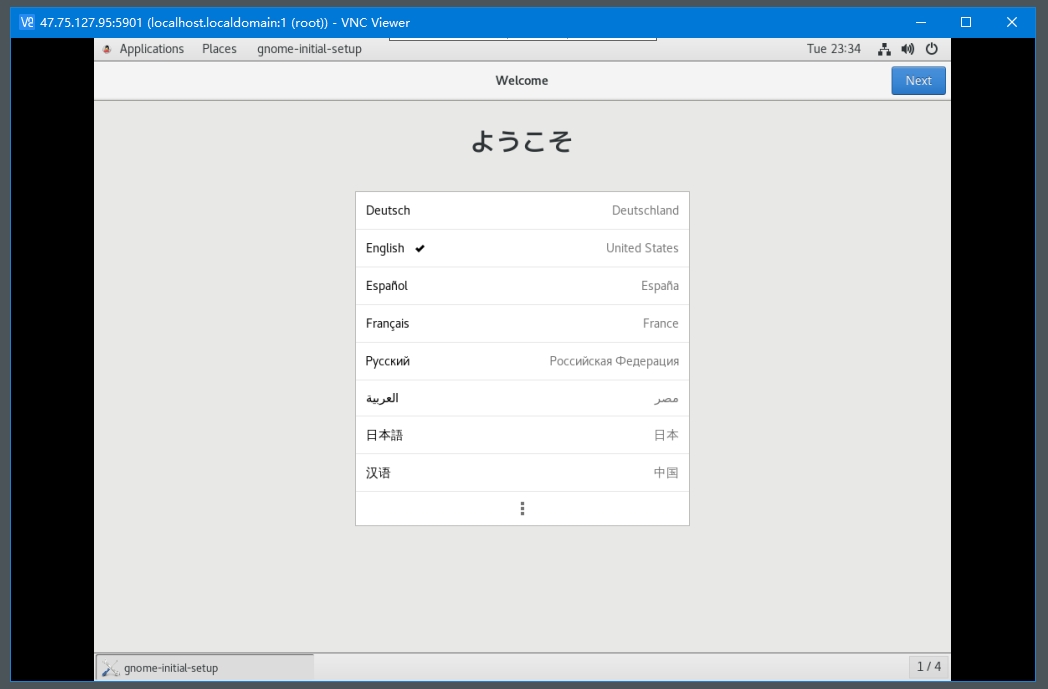Open the Applications menu
The width and height of the screenshot is (1048, 689).
coord(151,49)
